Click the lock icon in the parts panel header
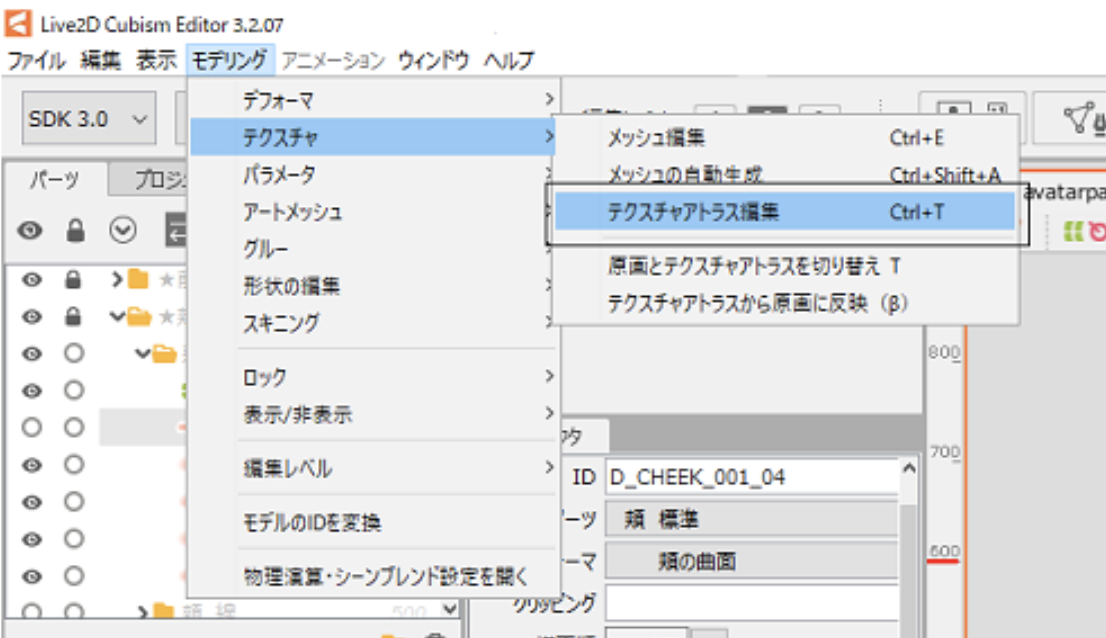Image resolution: width=1106 pixels, height=638 pixels. (x=74, y=231)
